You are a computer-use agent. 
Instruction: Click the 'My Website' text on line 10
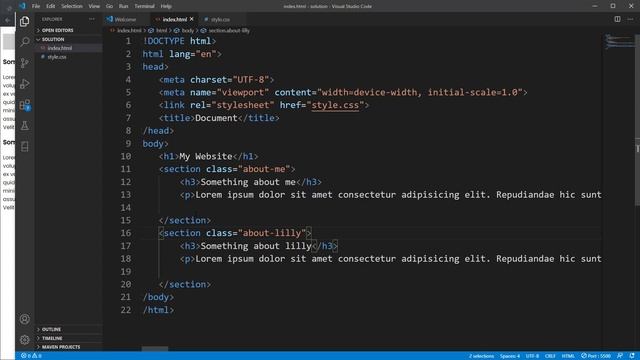[206, 156]
